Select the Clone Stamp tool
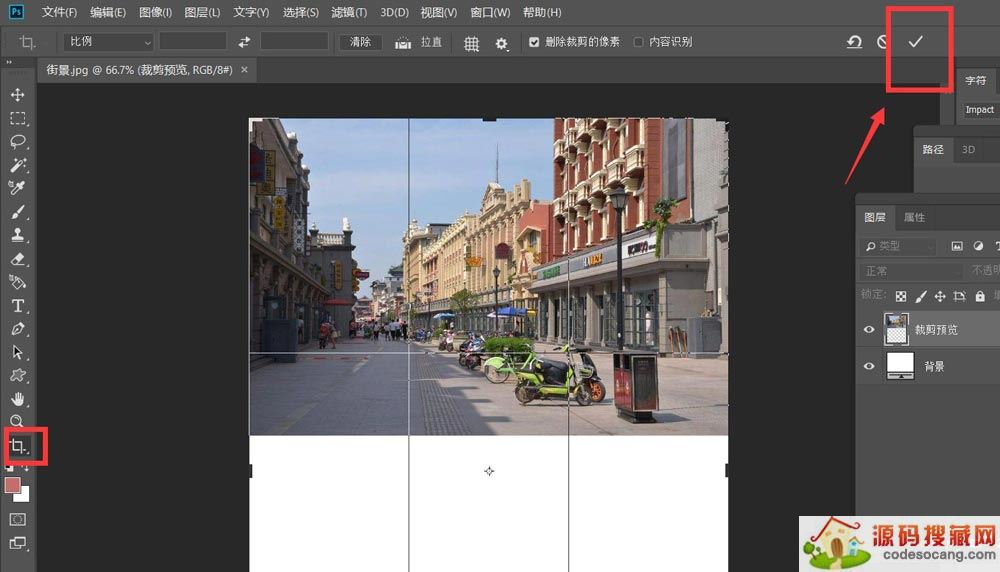This screenshot has width=1000, height=572. pos(18,235)
